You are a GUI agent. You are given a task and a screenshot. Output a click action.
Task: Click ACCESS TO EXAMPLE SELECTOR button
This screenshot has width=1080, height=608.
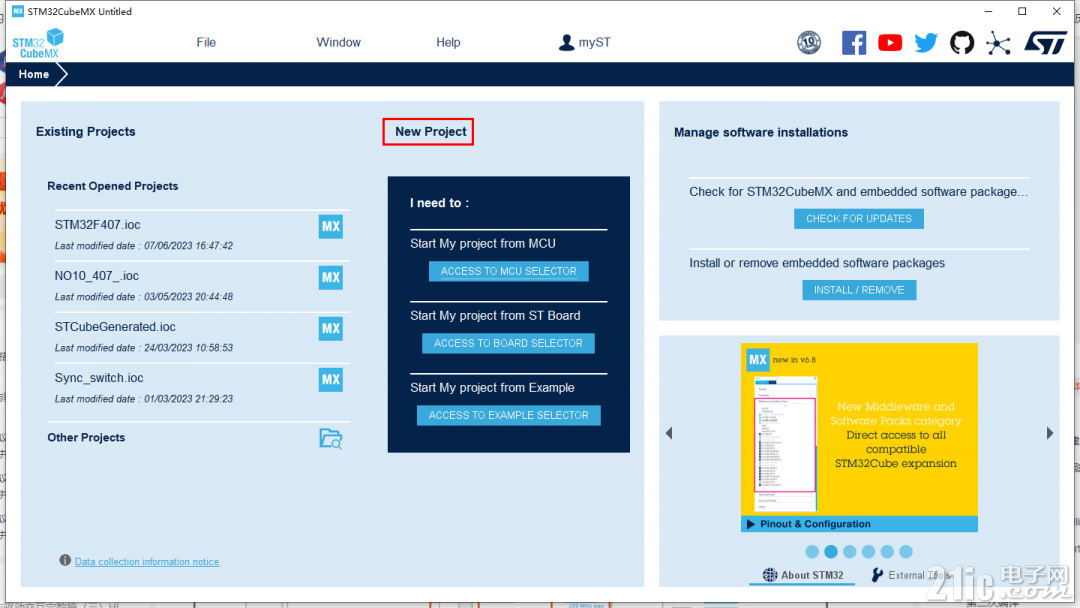[x=508, y=415]
